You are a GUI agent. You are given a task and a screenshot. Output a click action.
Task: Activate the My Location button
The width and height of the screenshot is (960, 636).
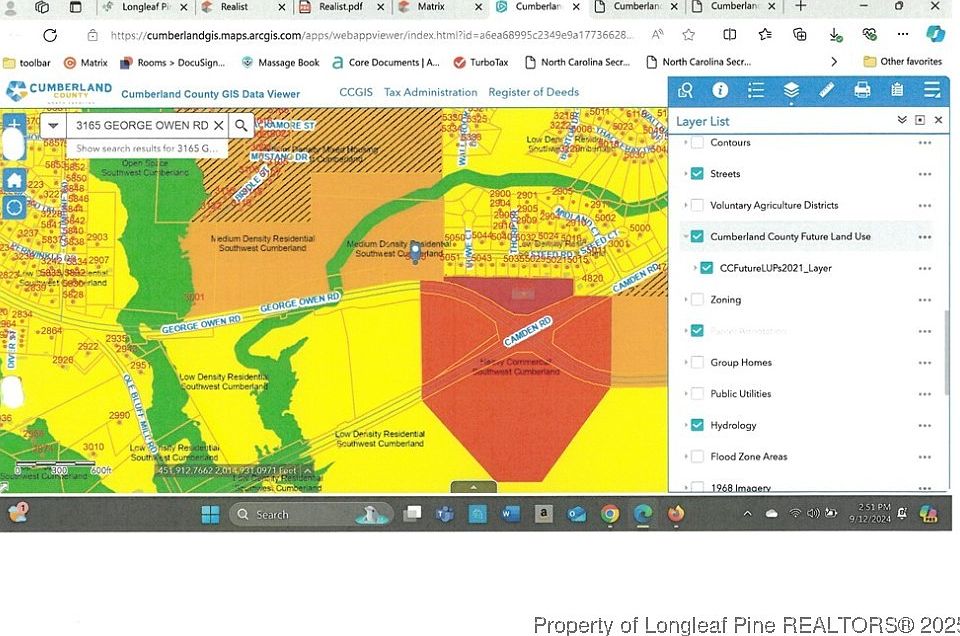tap(14, 207)
